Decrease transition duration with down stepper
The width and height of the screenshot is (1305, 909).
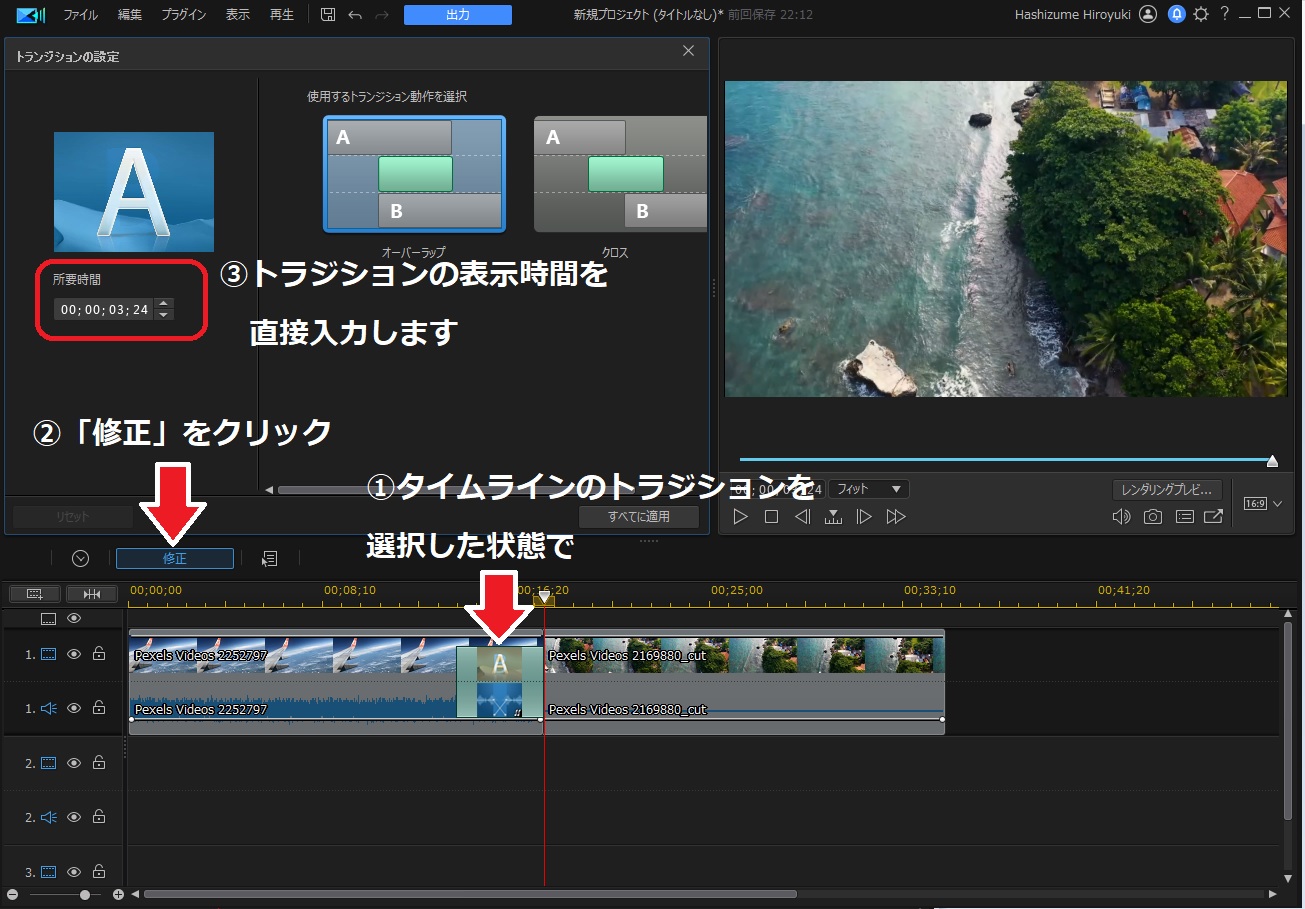[x=165, y=315]
